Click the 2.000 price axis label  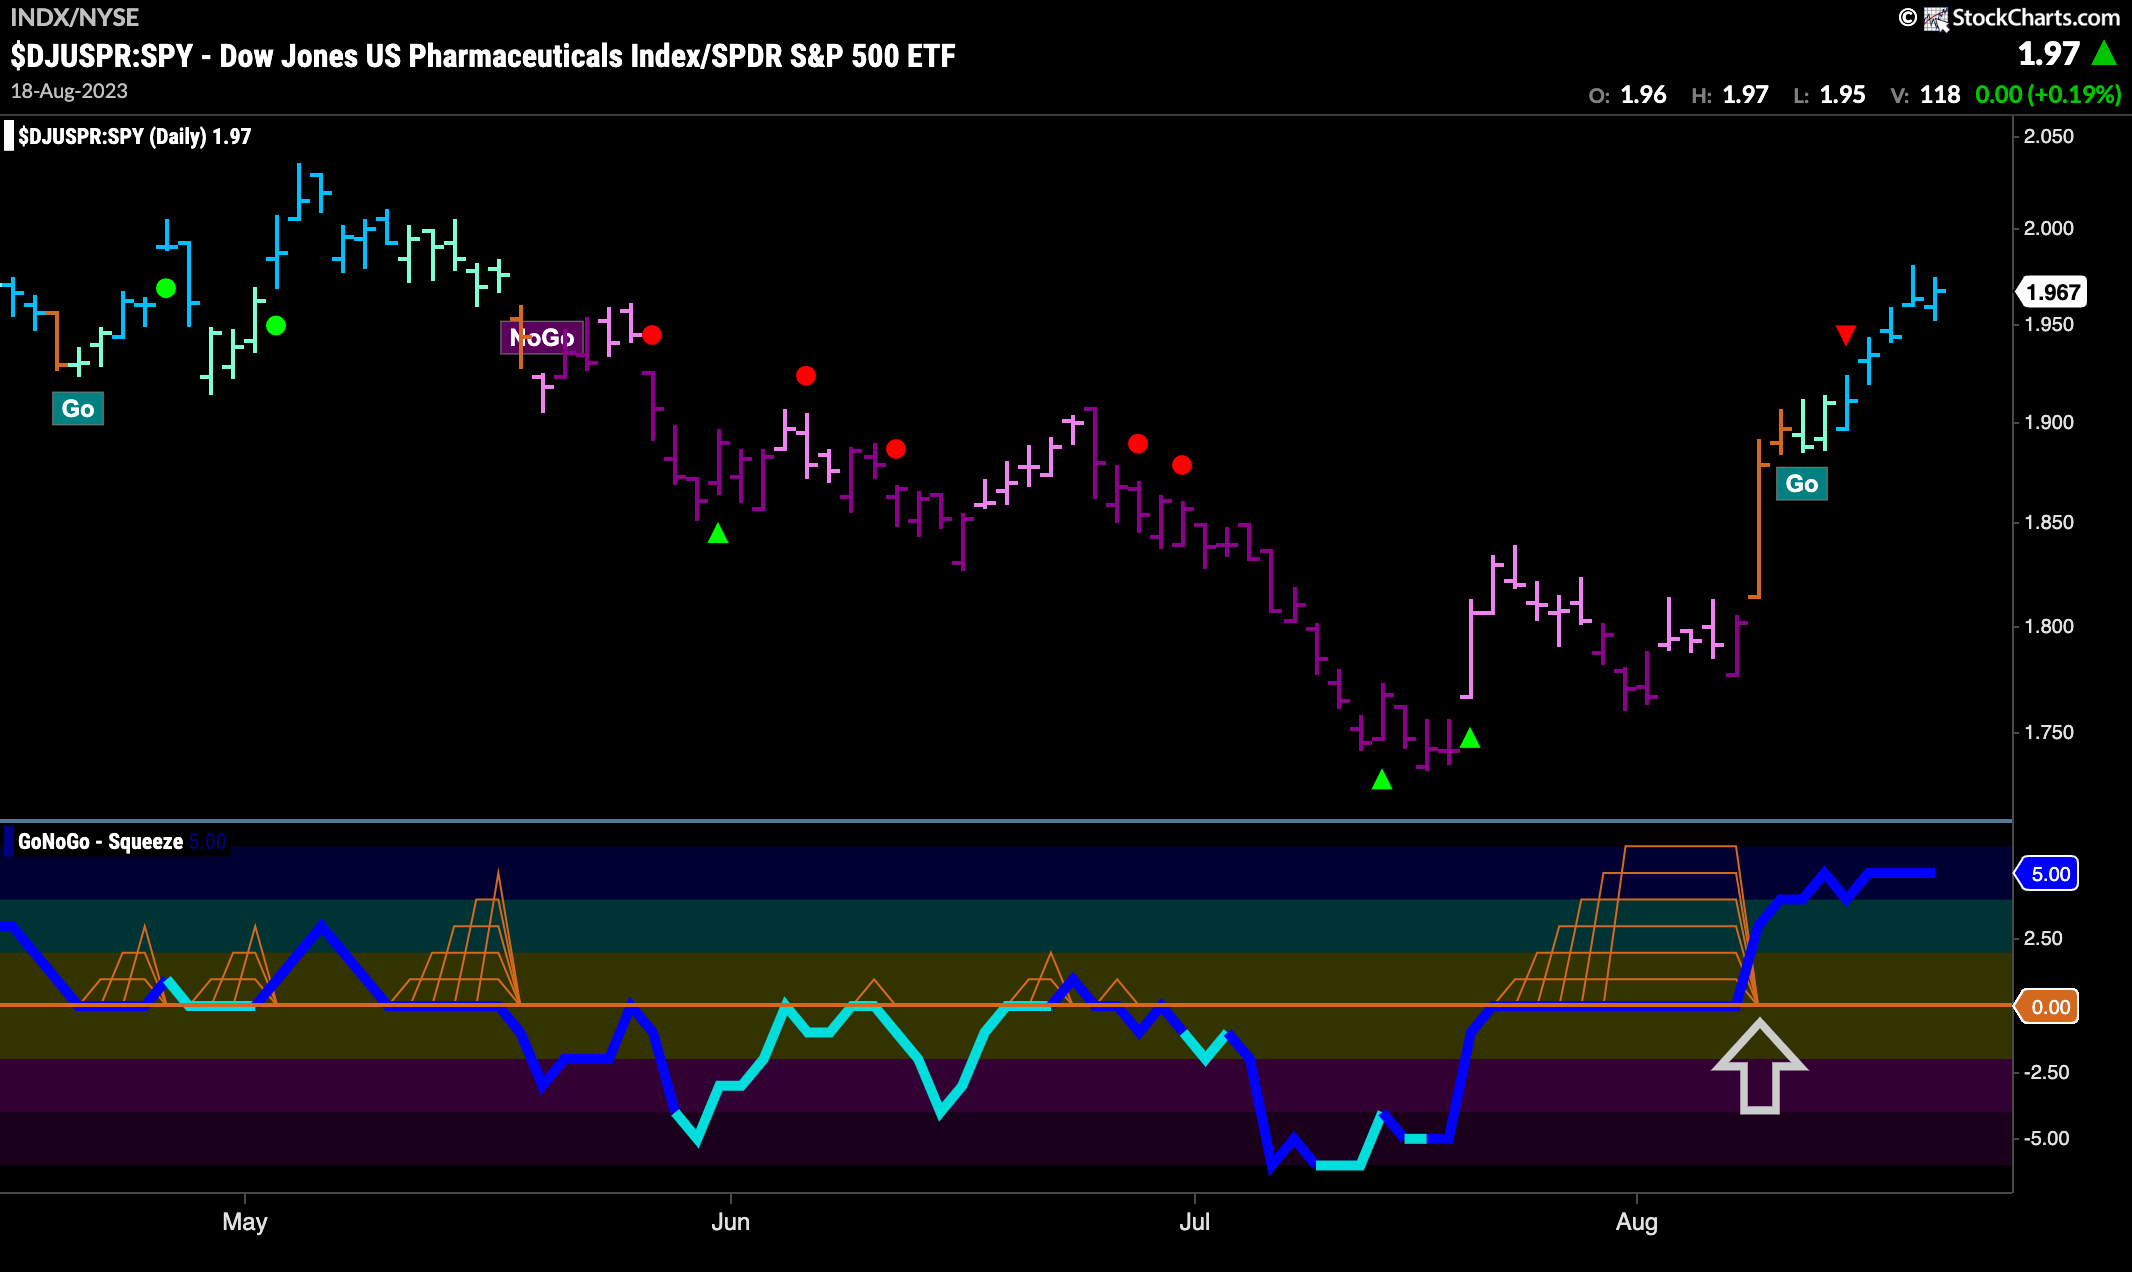(x=2049, y=228)
